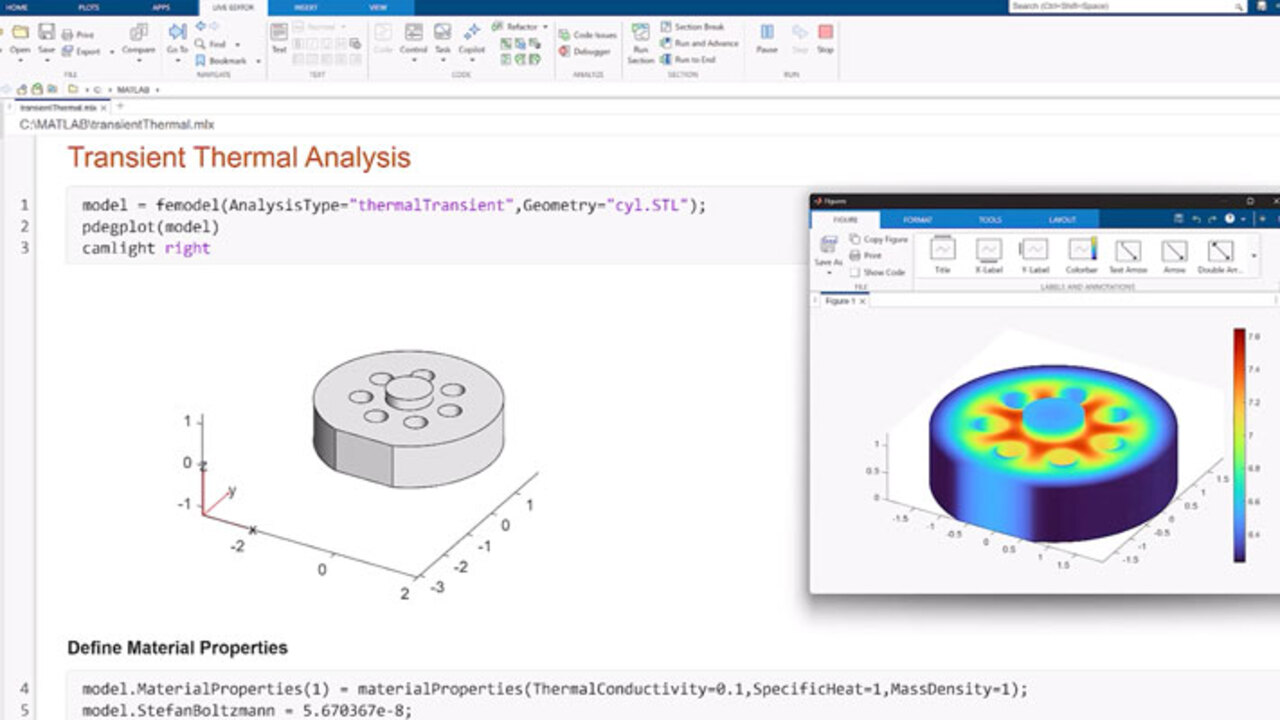Open the Save As dropdown in the figure window

pyautogui.click(x=828, y=272)
